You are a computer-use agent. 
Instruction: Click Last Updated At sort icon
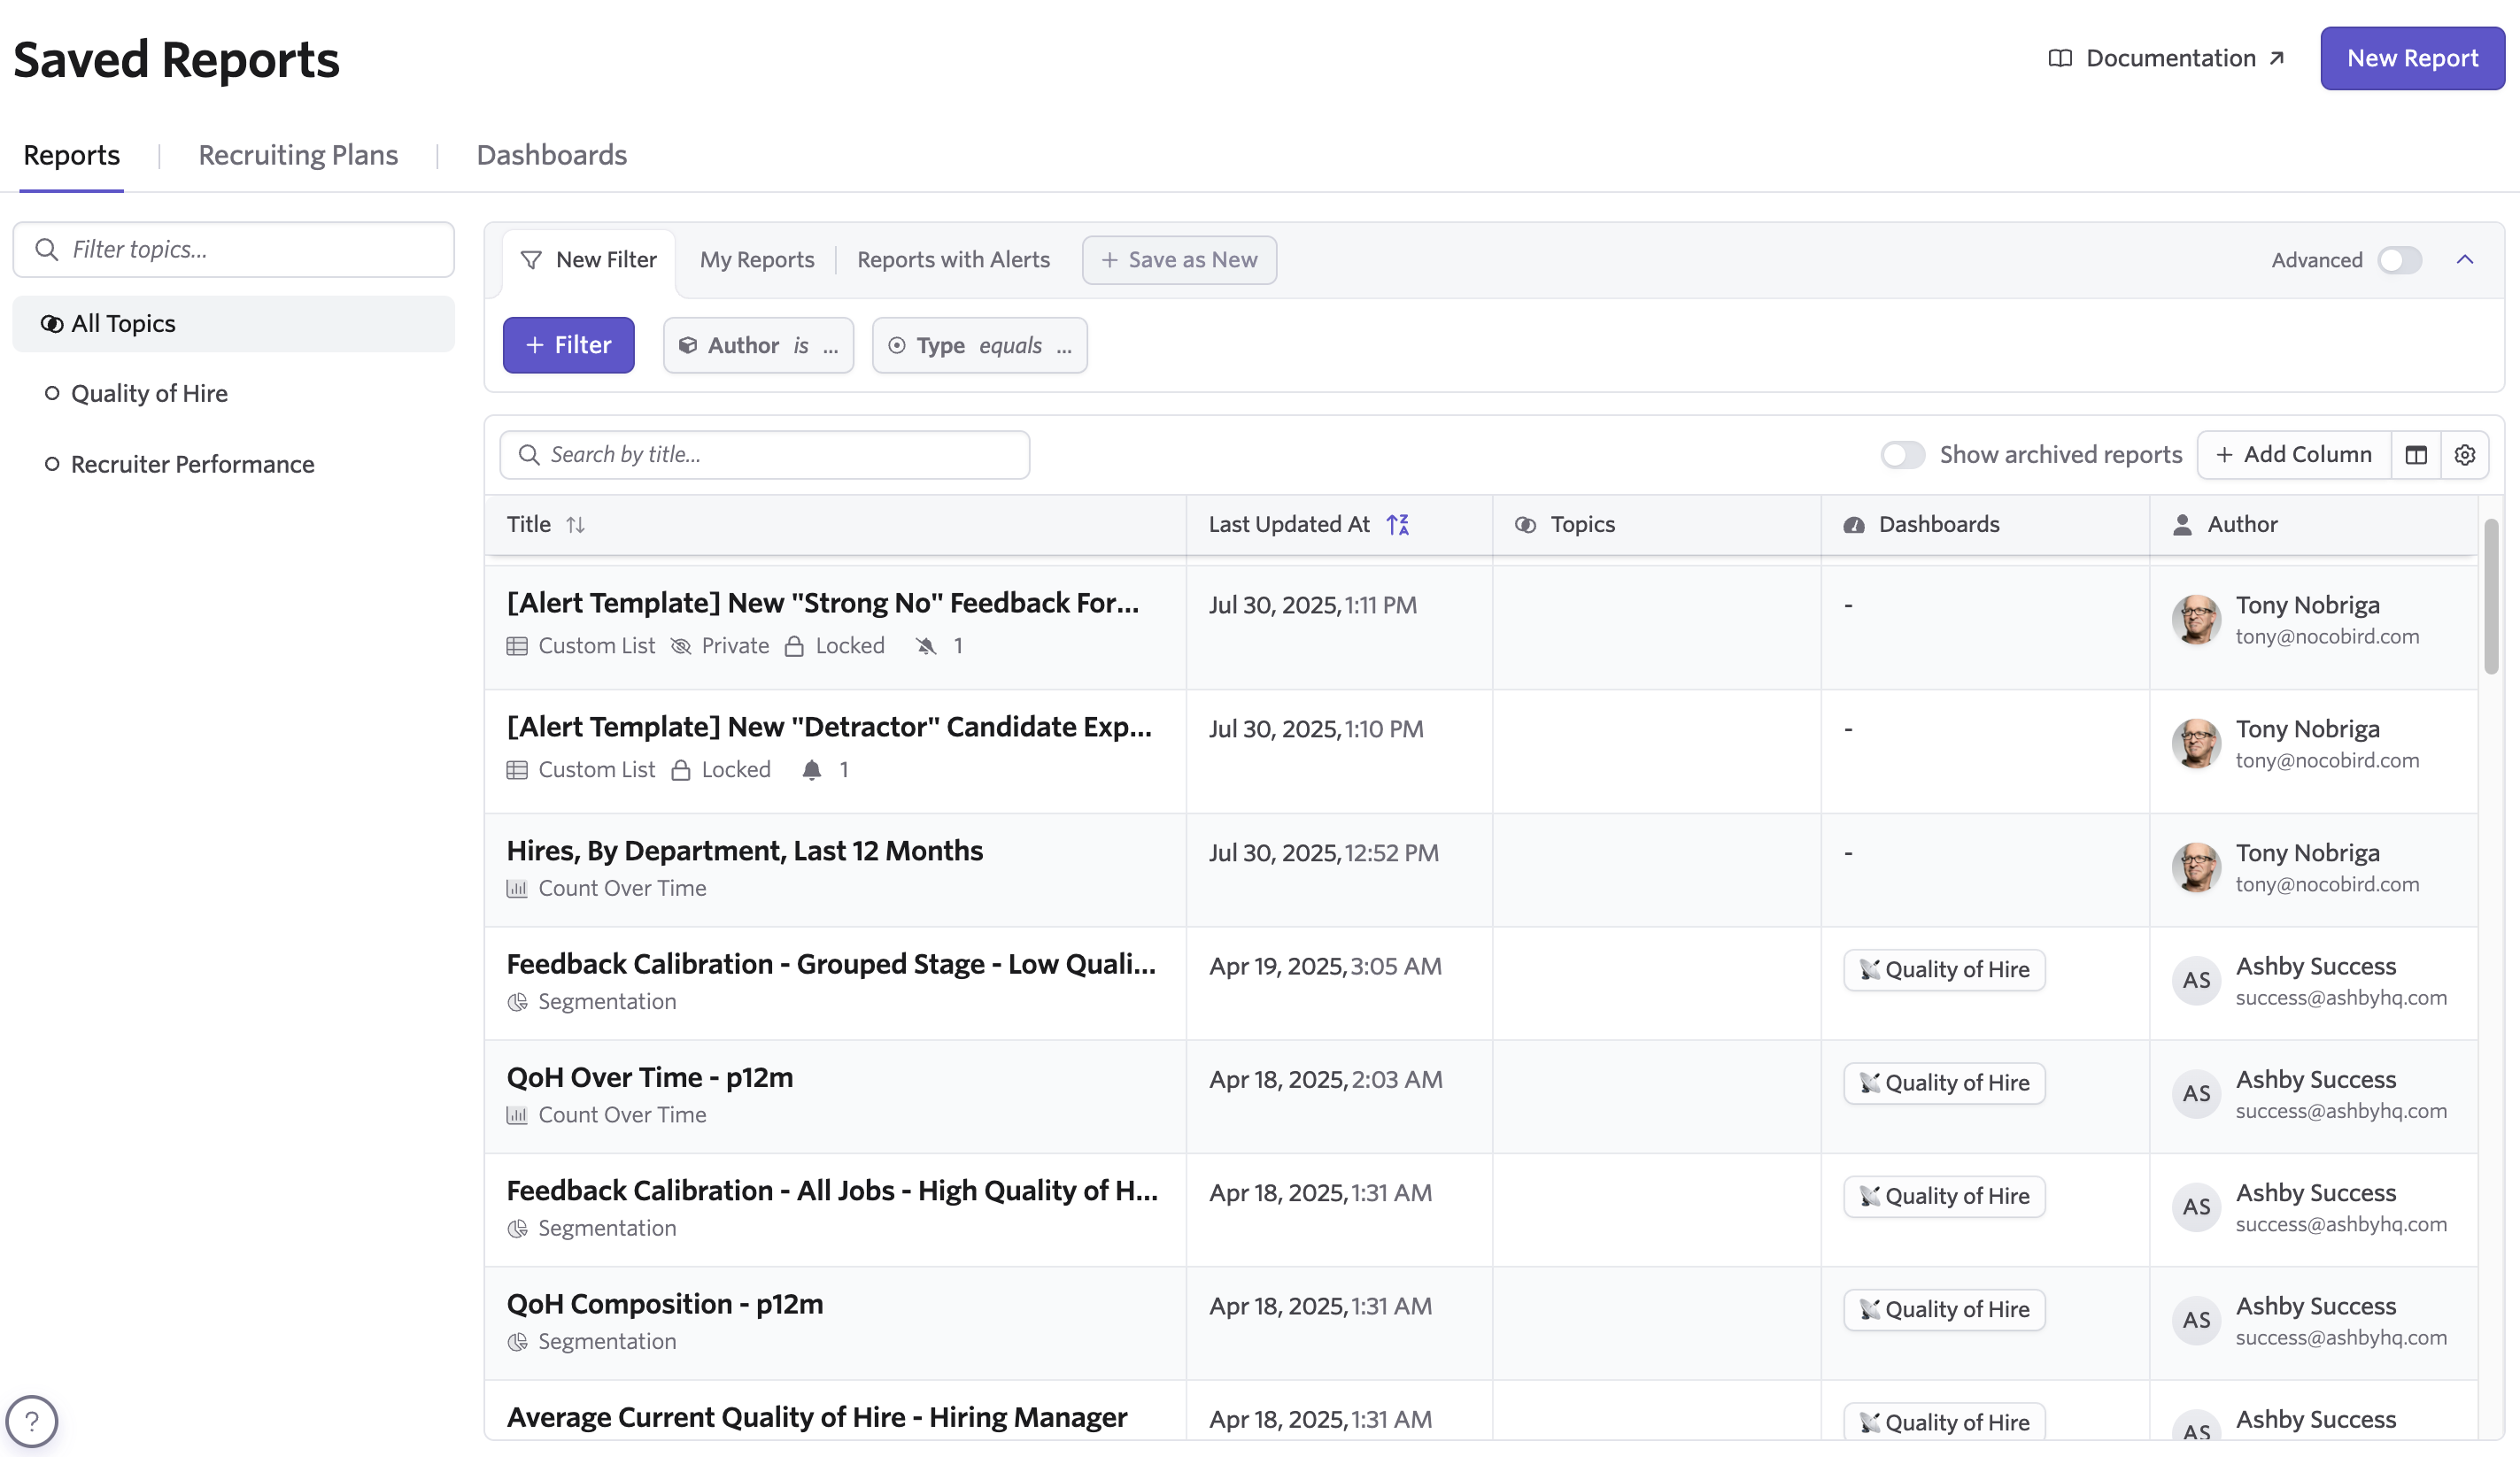tap(1398, 524)
